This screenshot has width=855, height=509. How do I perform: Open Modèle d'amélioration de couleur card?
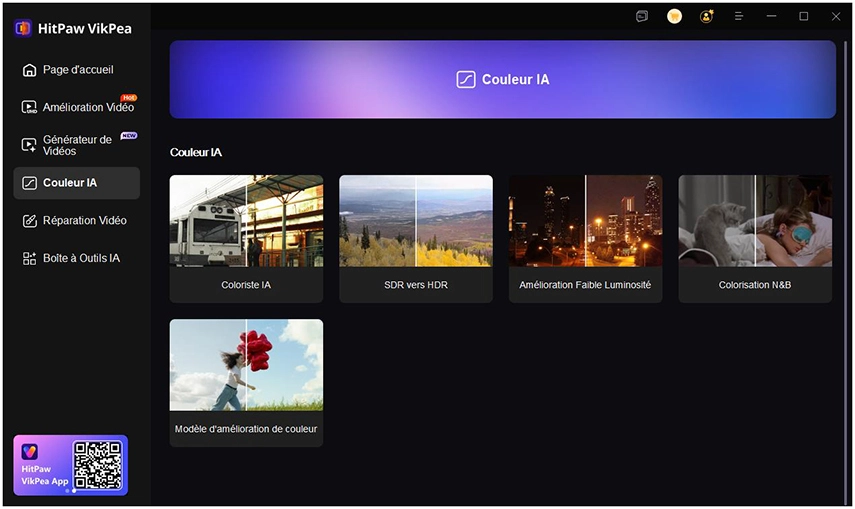coord(246,382)
